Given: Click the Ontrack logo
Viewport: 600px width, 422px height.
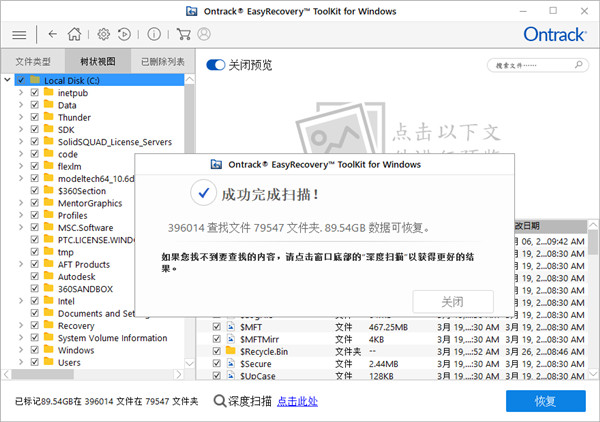Looking at the screenshot, I should pos(555,34).
